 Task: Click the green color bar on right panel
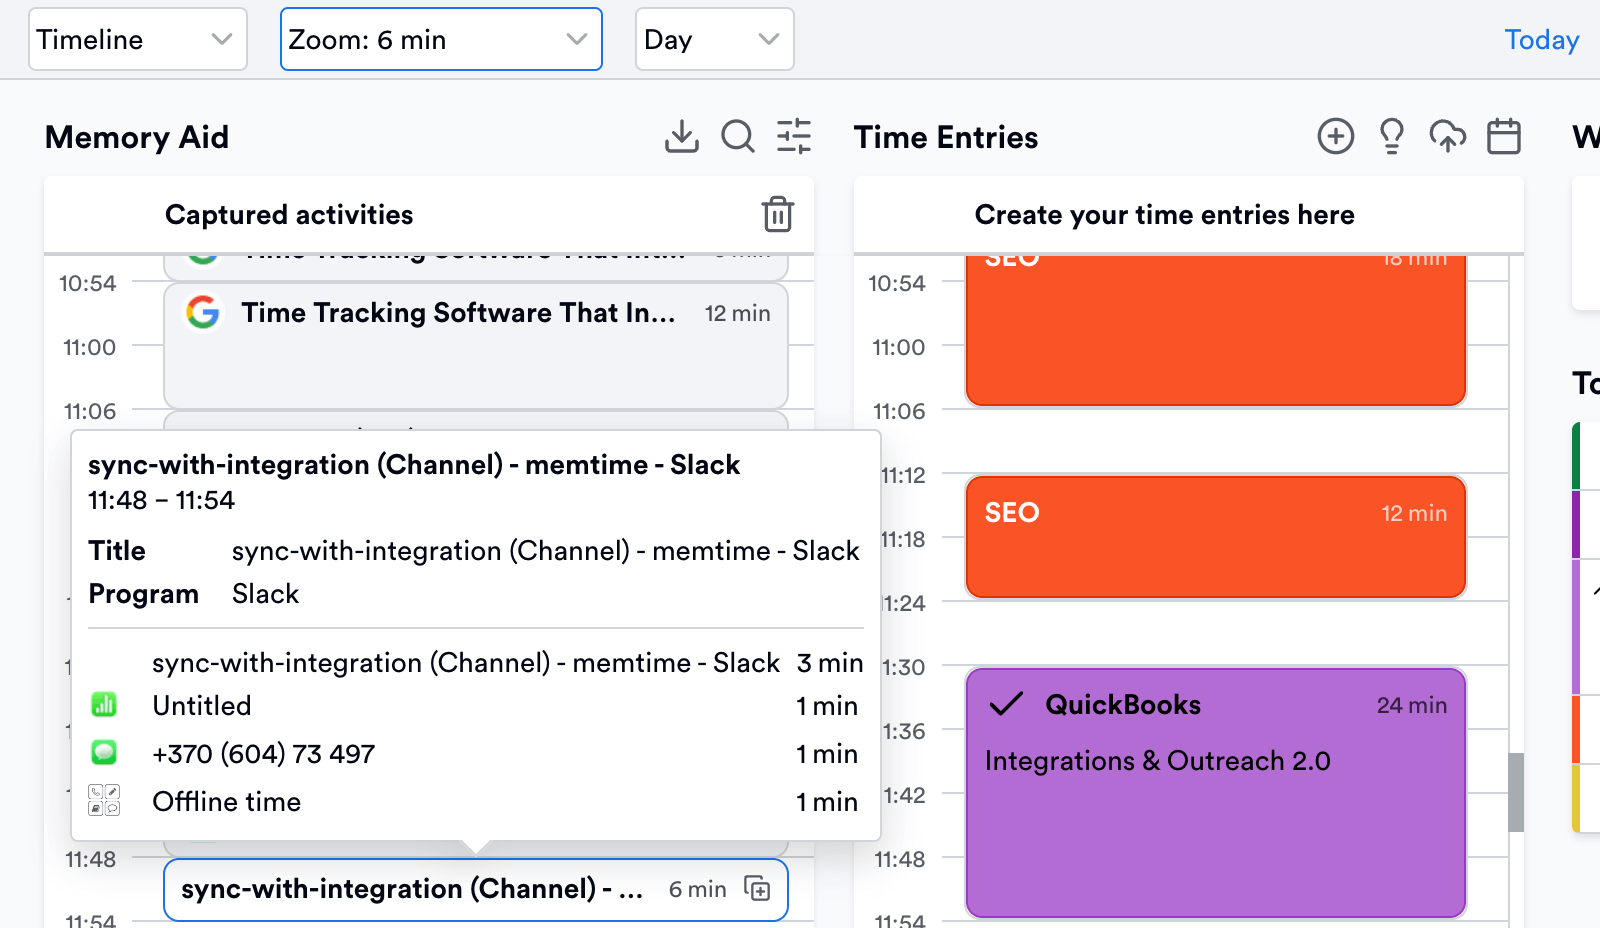(x=1576, y=456)
